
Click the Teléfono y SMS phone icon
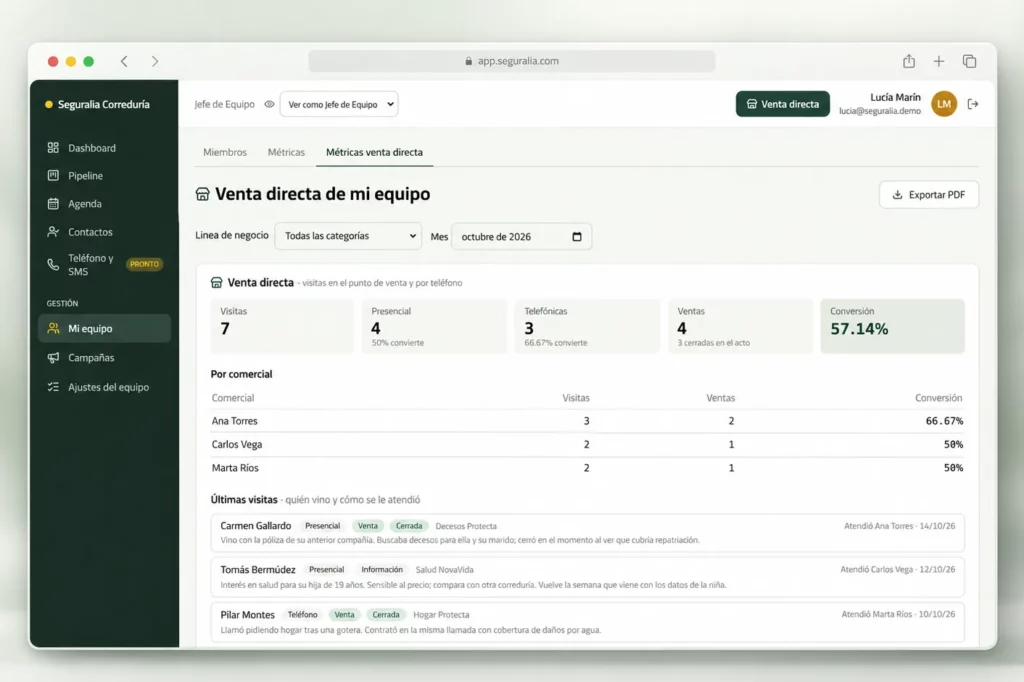[x=54, y=265]
